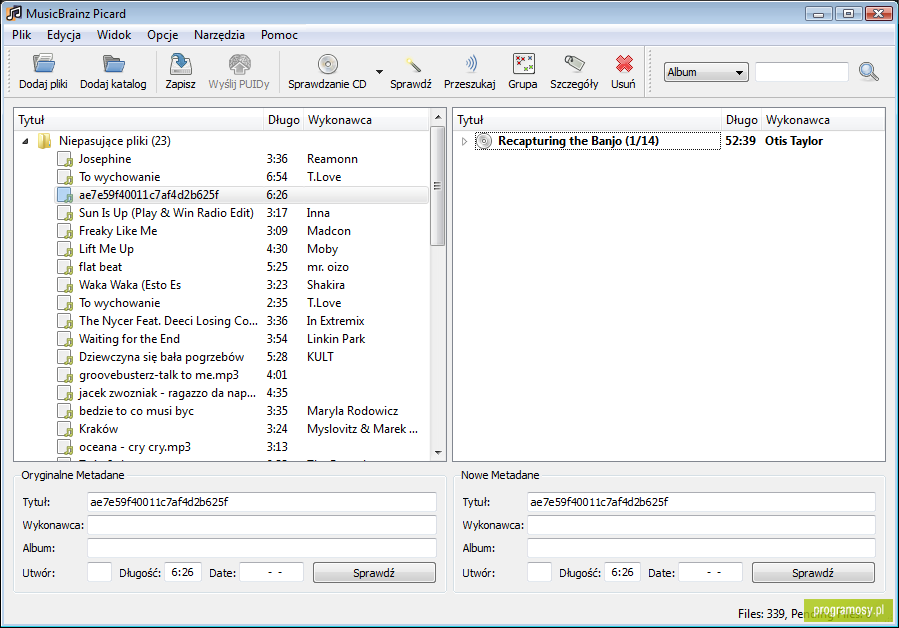Click the original Wykonawca input field
This screenshot has height=628, width=899.
[x=262, y=525]
